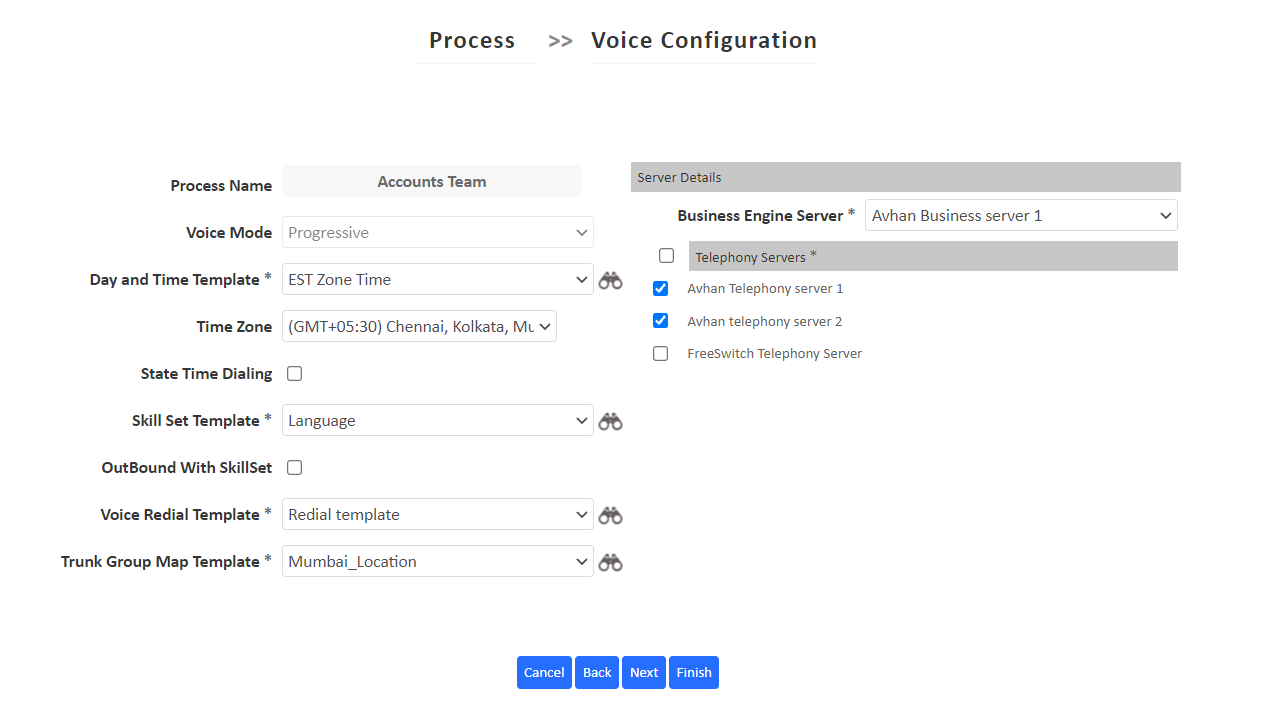Open the Voice Redial Template lookup icon
The width and height of the screenshot is (1271, 711).
coord(610,514)
